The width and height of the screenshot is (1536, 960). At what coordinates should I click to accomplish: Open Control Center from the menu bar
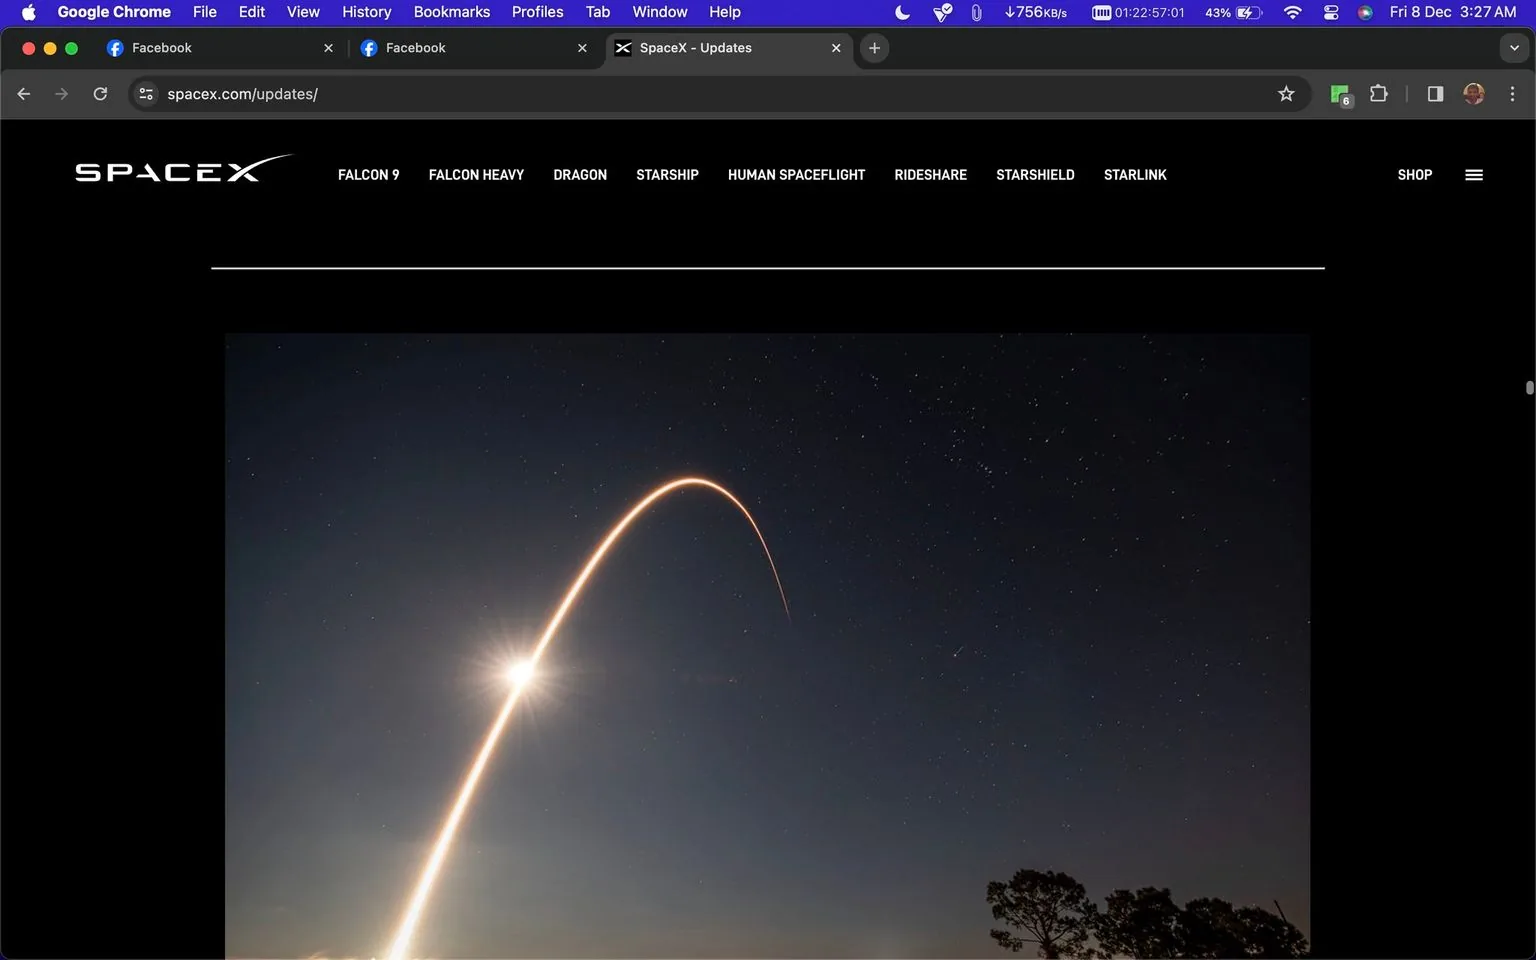pos(1330,12)
